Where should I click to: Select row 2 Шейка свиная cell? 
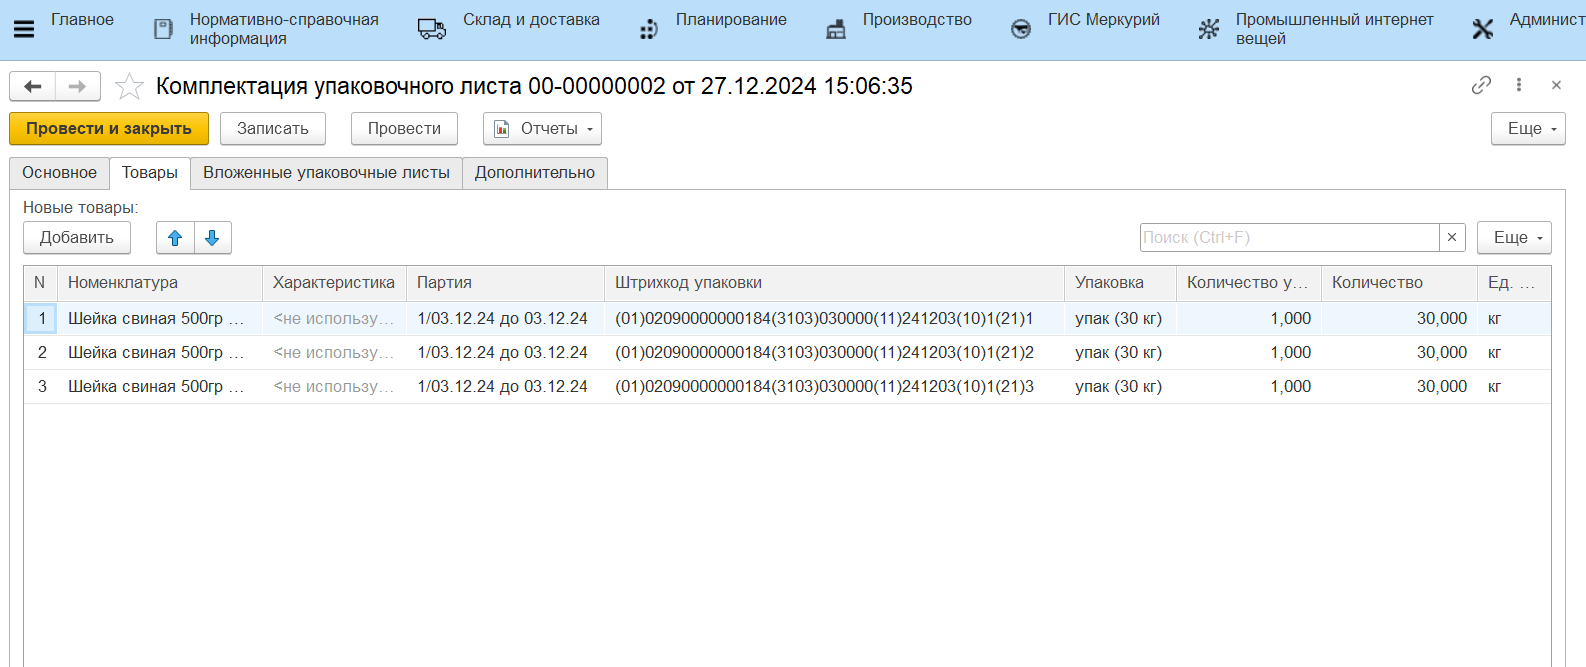click(x=160, y=353)
